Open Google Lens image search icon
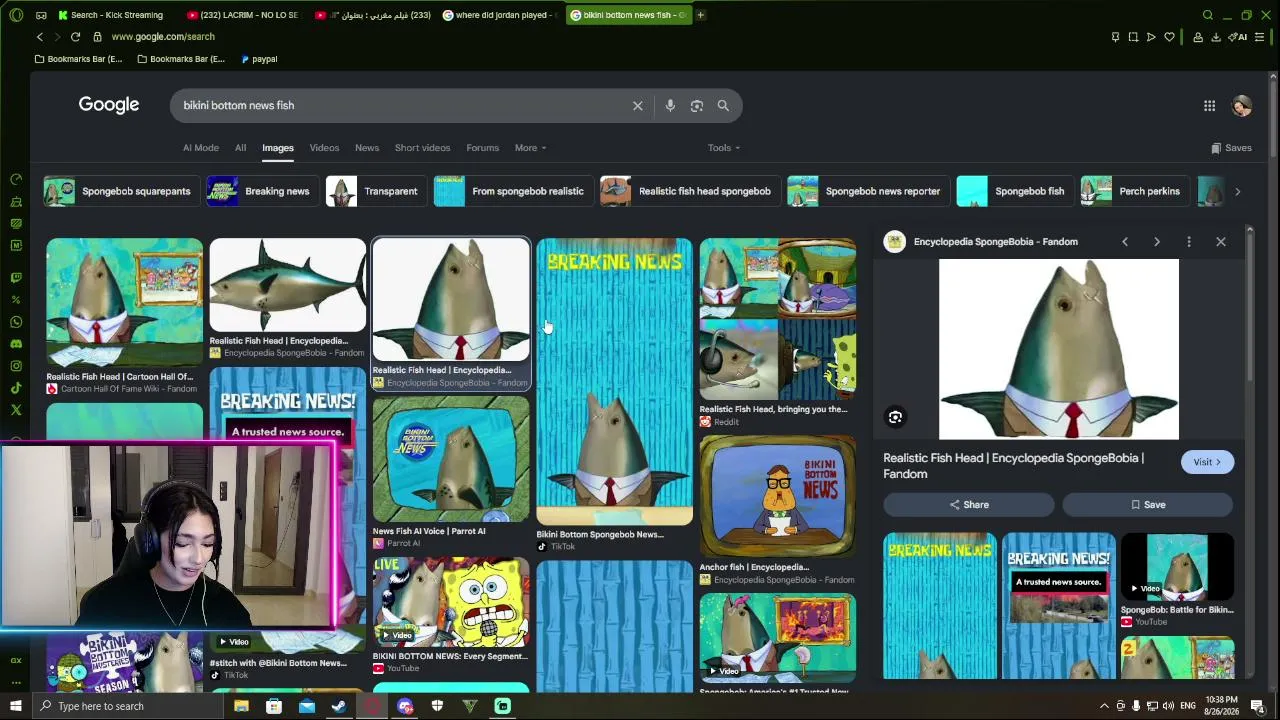This screenshot has width=1280, height=720. pos(697,106)
